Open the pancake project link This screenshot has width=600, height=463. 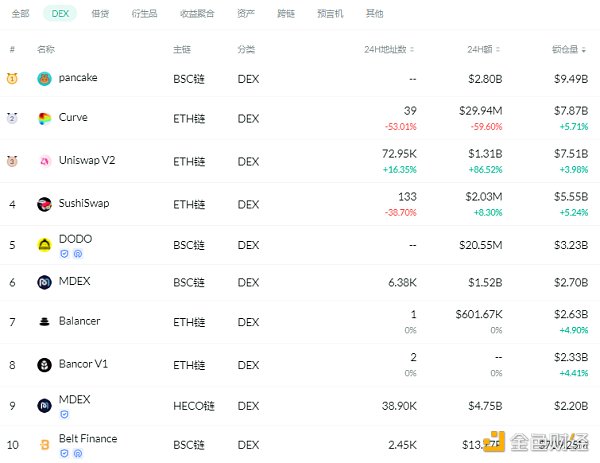point(78,78)
